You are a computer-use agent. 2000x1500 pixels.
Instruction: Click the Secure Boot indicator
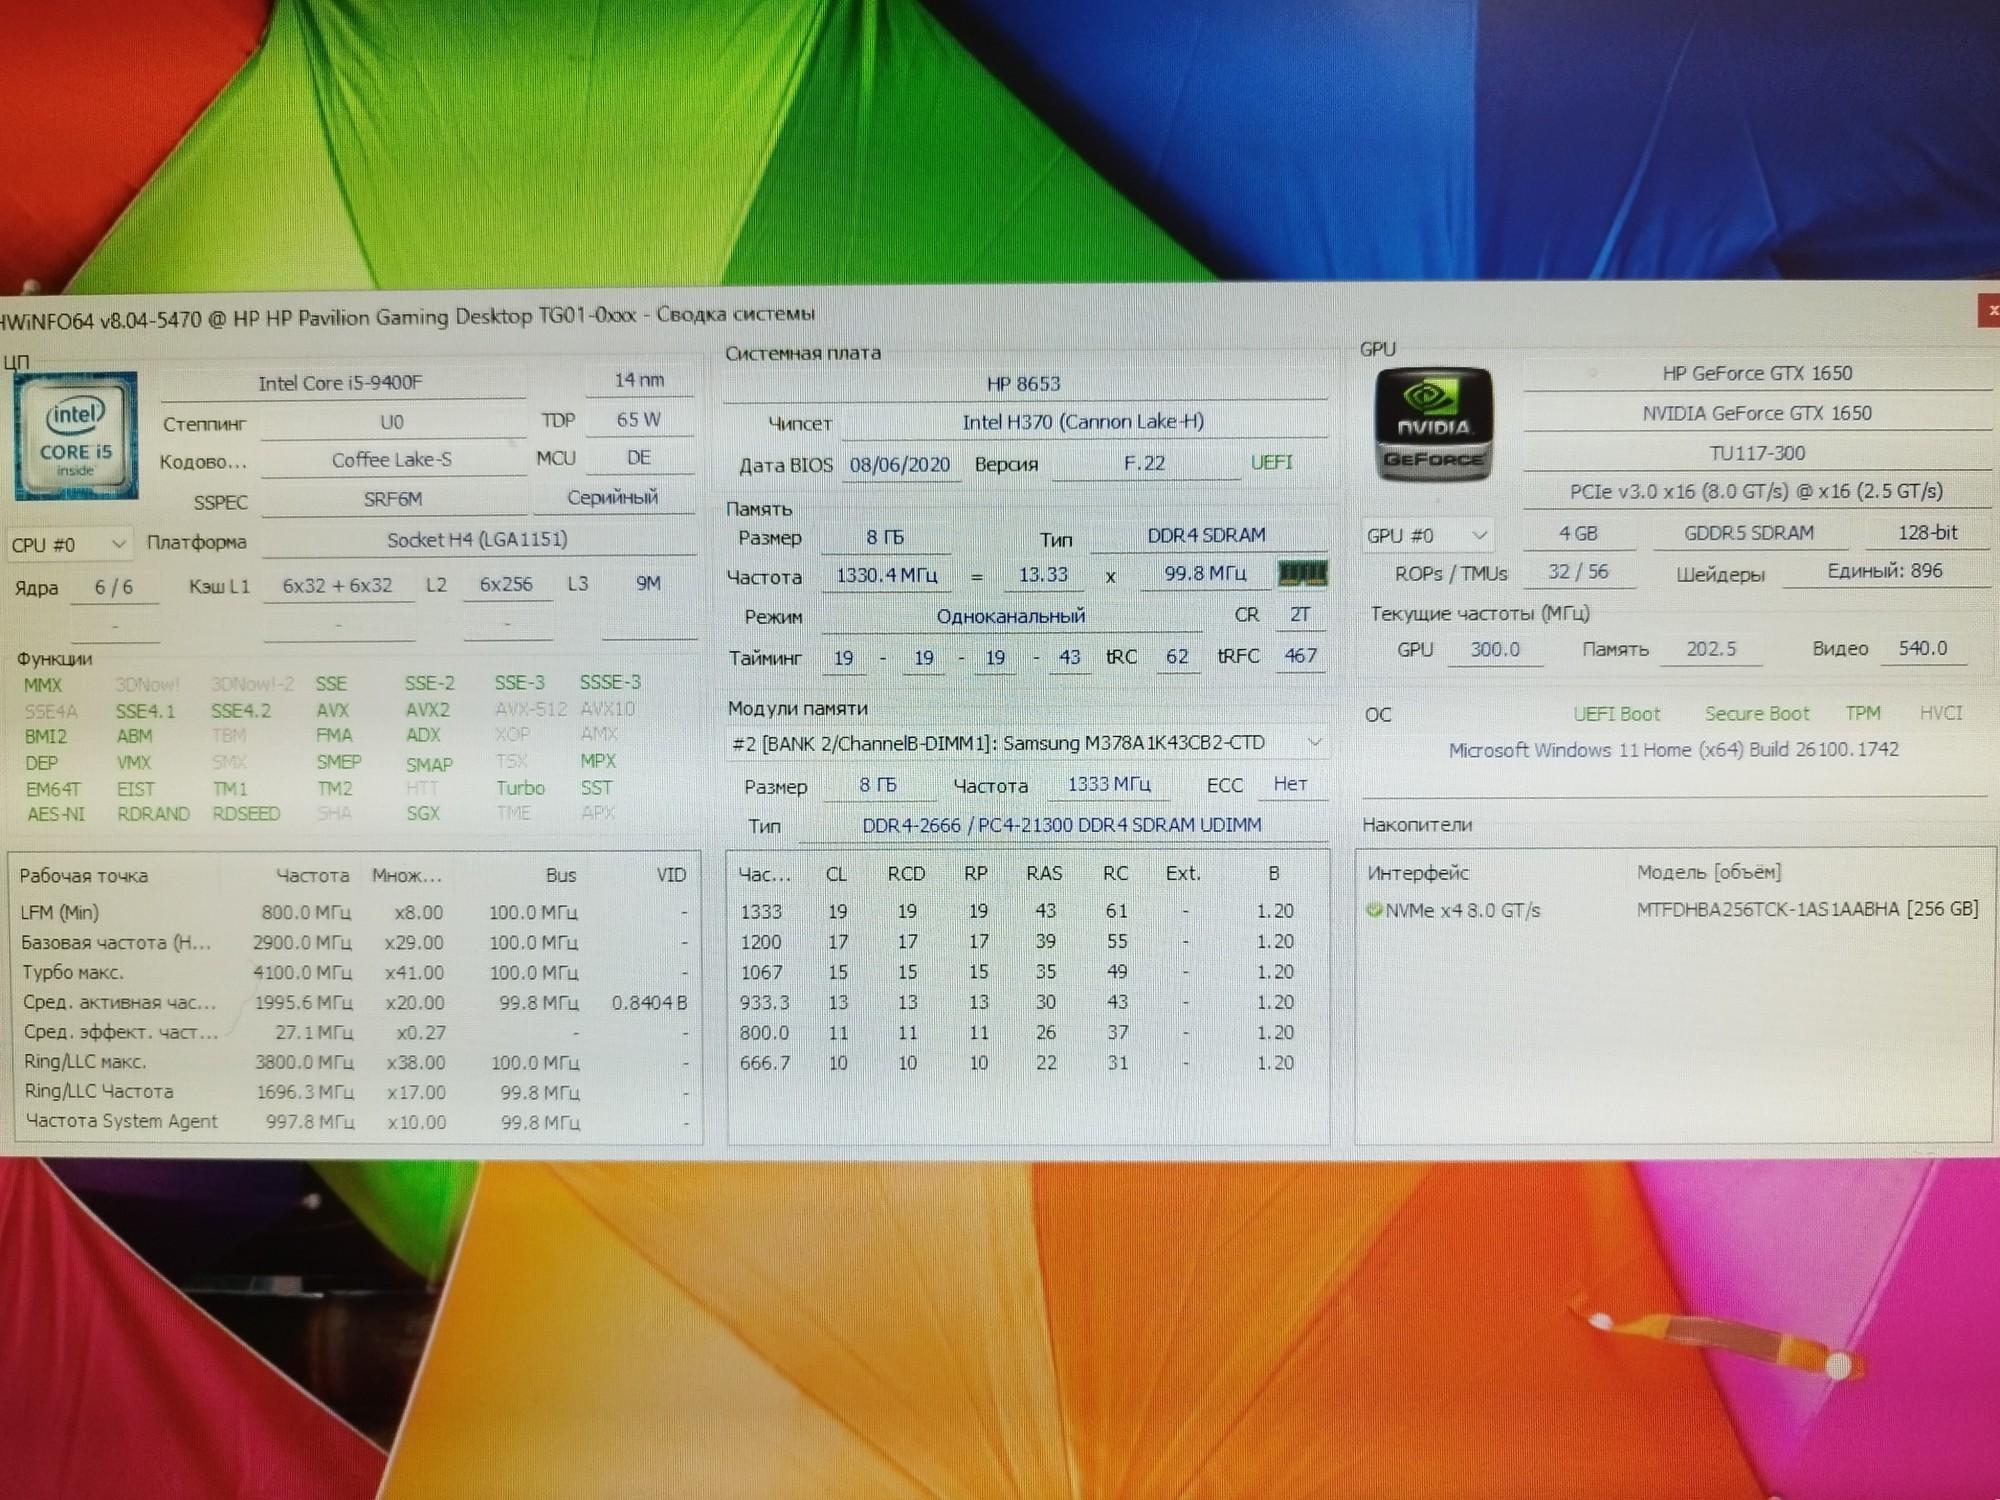click(1757, 714)
